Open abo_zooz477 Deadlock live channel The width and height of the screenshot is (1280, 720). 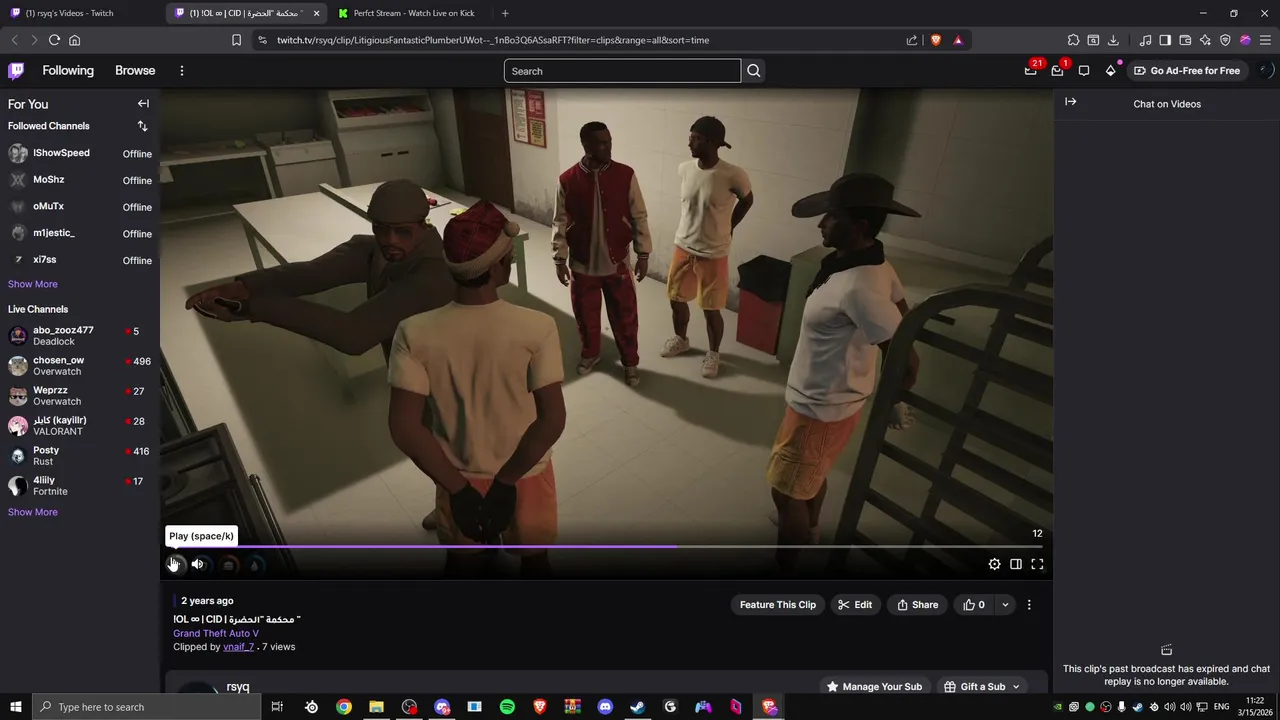pyautogui.click(x=80, y=336)
